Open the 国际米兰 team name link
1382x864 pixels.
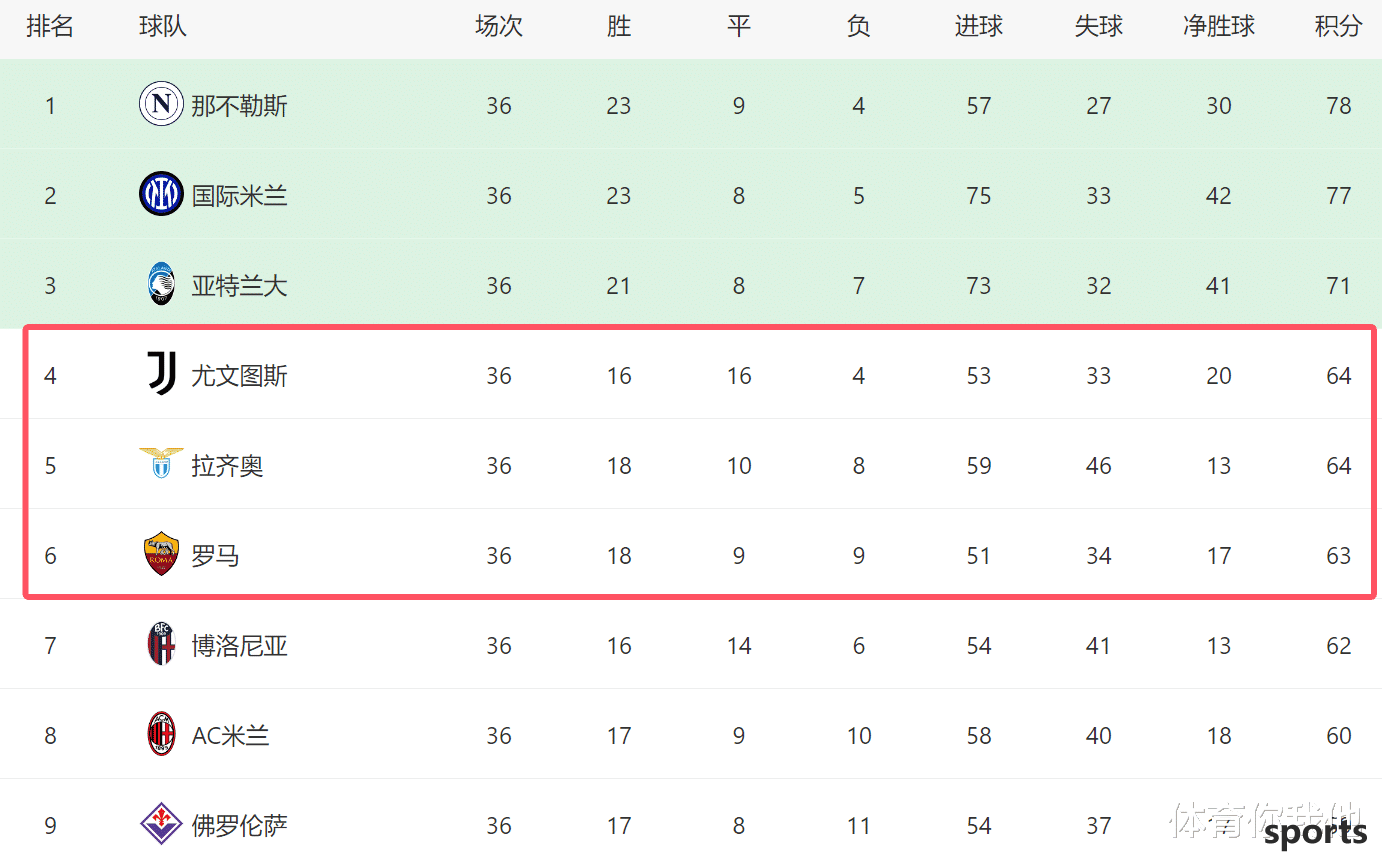(239, 196)
